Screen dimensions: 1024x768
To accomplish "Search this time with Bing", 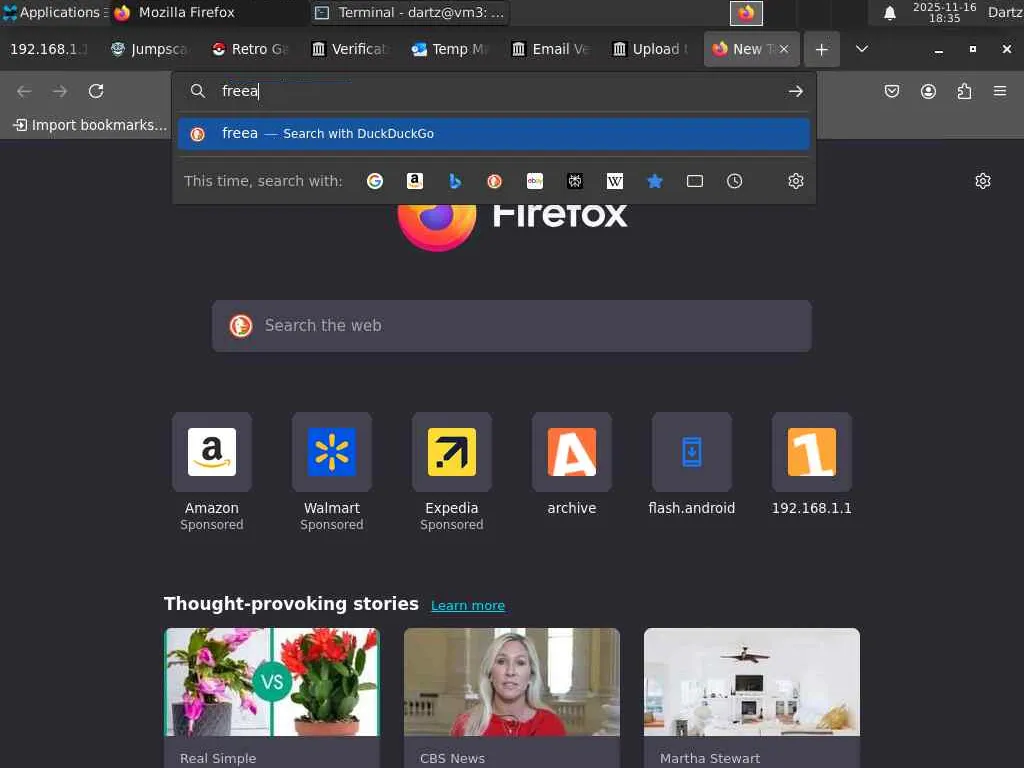I will (455, 181).
